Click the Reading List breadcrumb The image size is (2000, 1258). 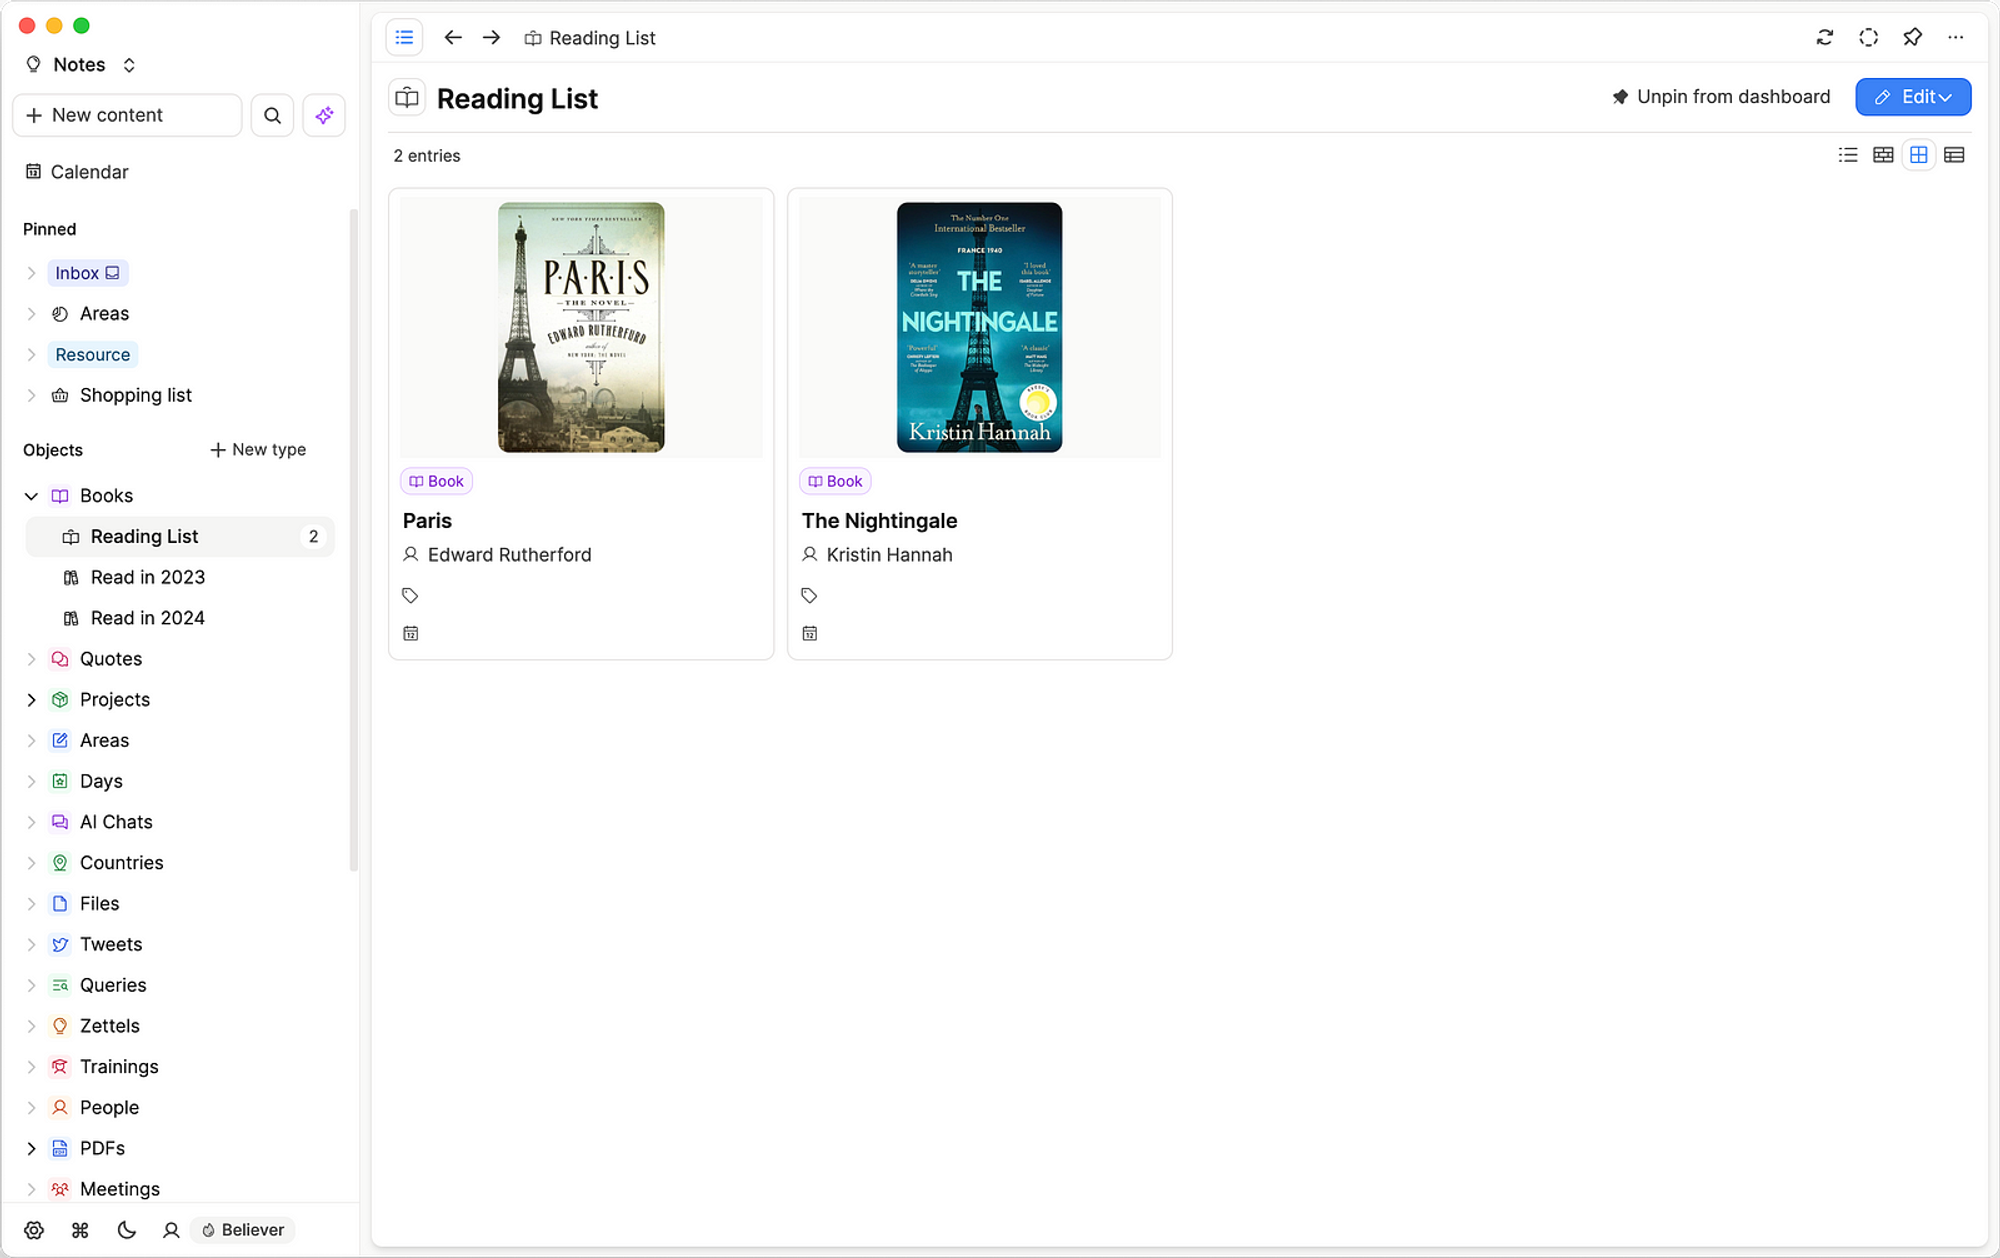[590, 38]
